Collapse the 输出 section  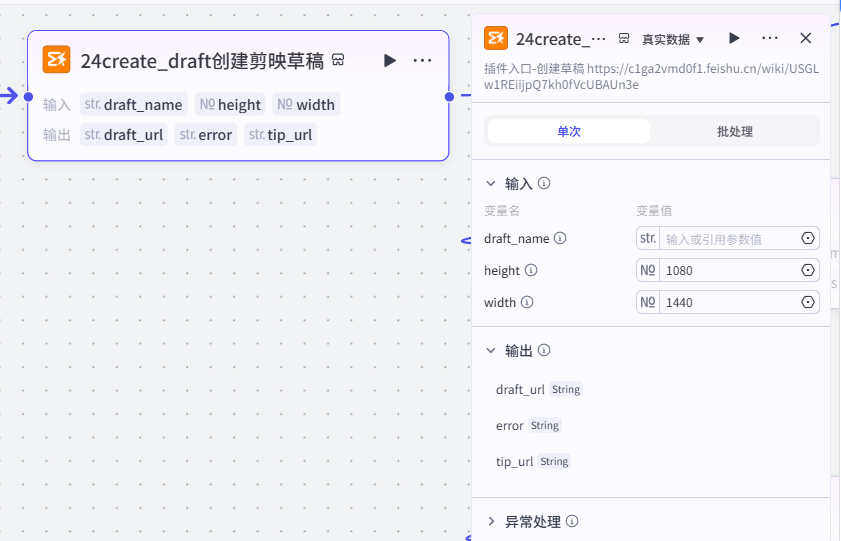coord(491,350)
